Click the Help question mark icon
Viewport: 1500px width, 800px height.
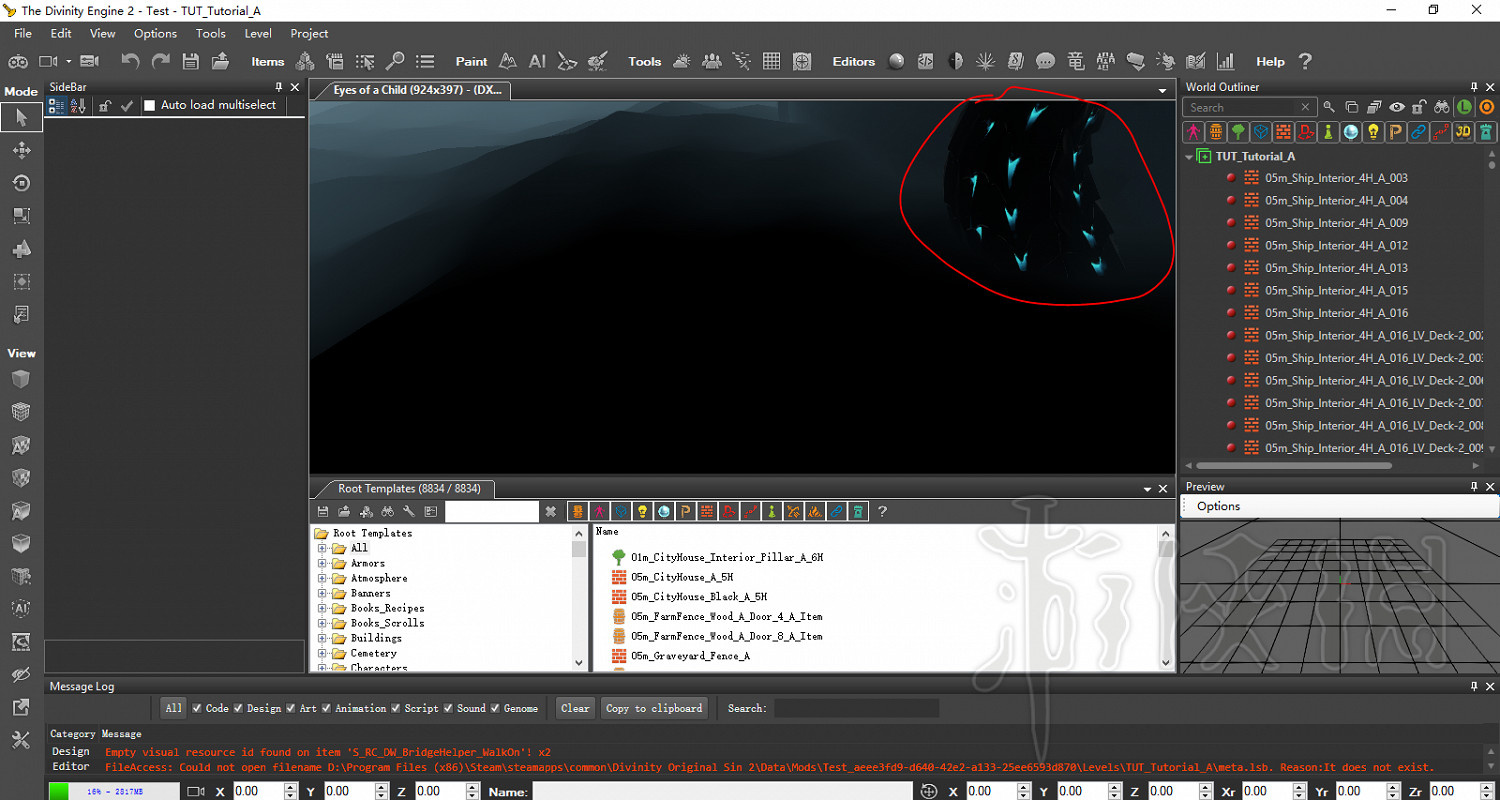[1304, 61]
